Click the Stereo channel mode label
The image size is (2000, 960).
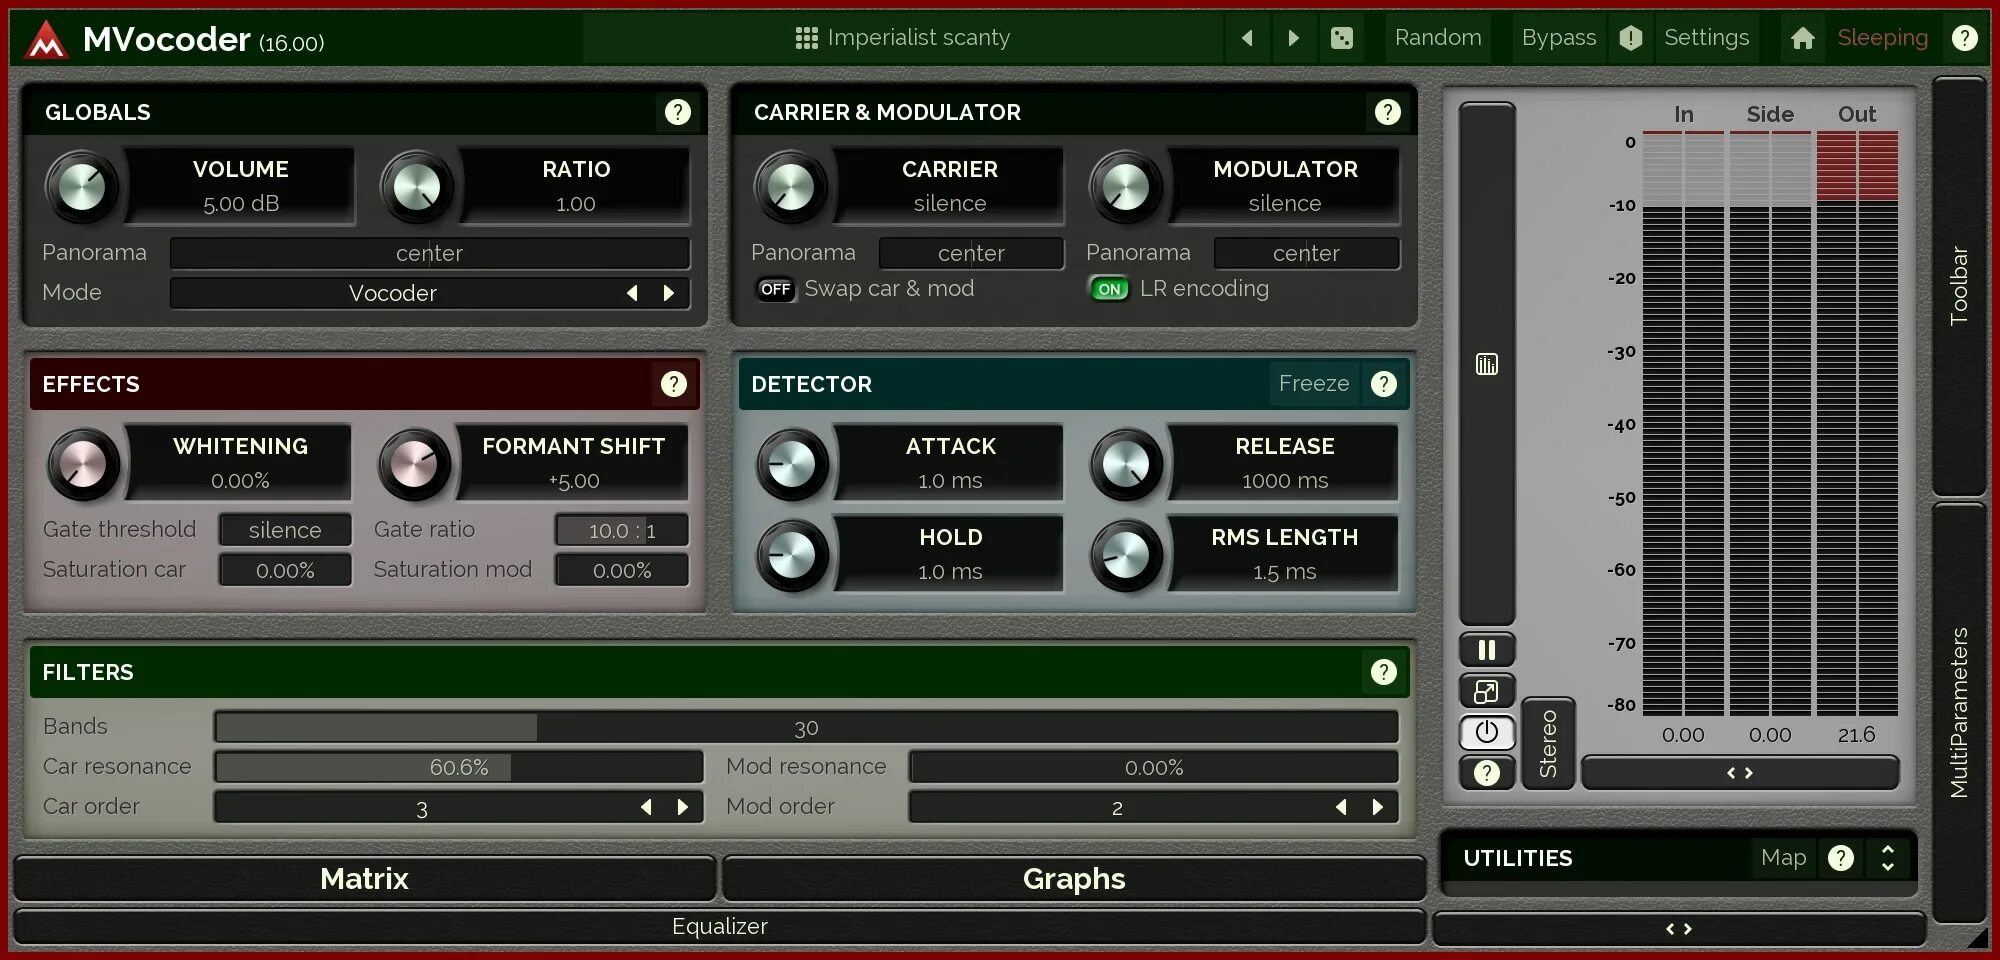point(1549,743)
